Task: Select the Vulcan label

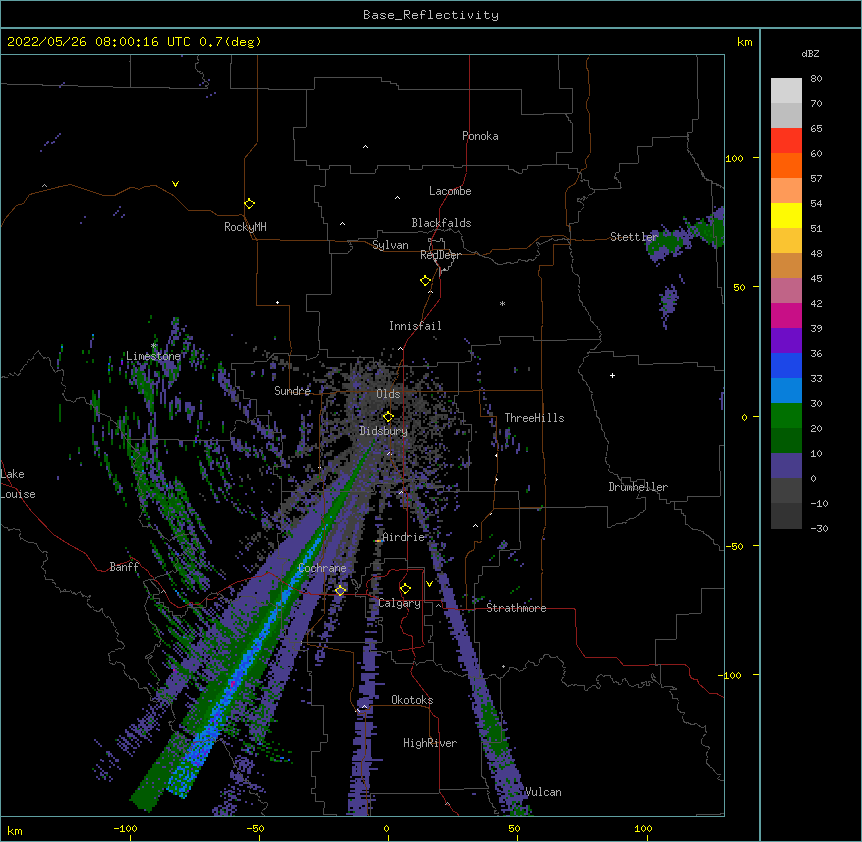Action: (543, 792)
